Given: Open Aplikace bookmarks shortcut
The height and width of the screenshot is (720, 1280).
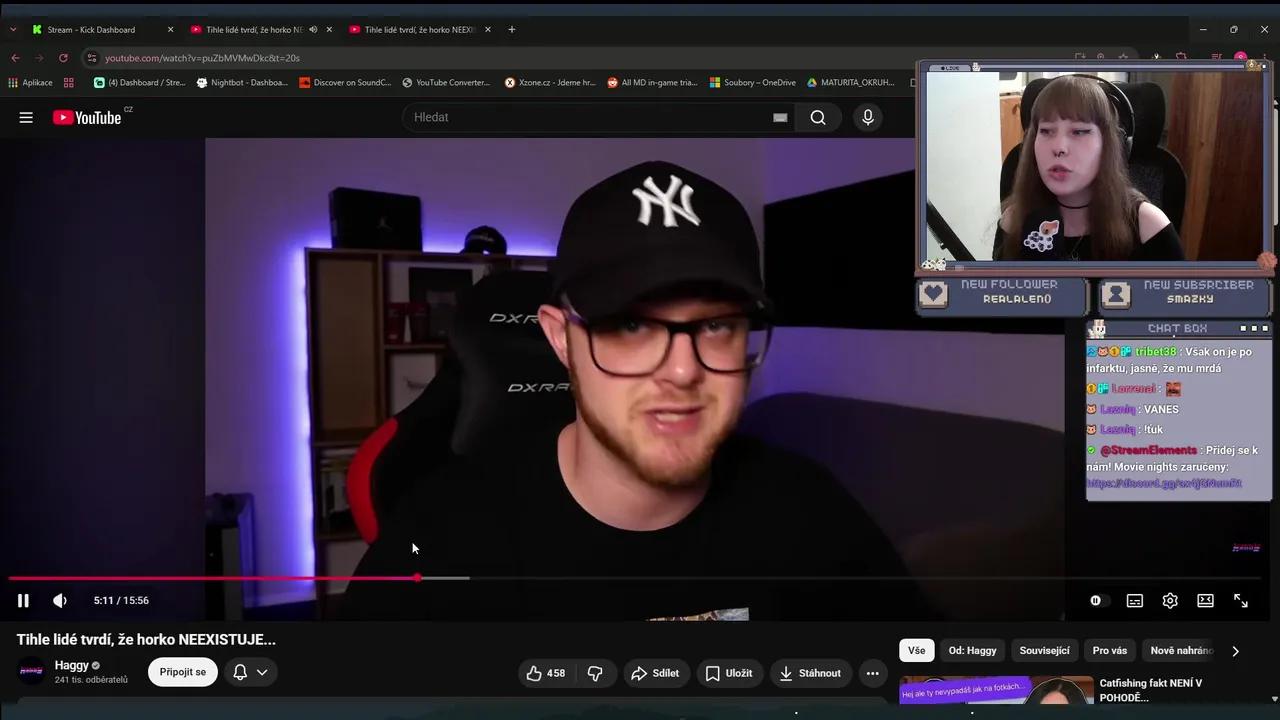Looking at the screenshot, I should [x=30, y=83].
